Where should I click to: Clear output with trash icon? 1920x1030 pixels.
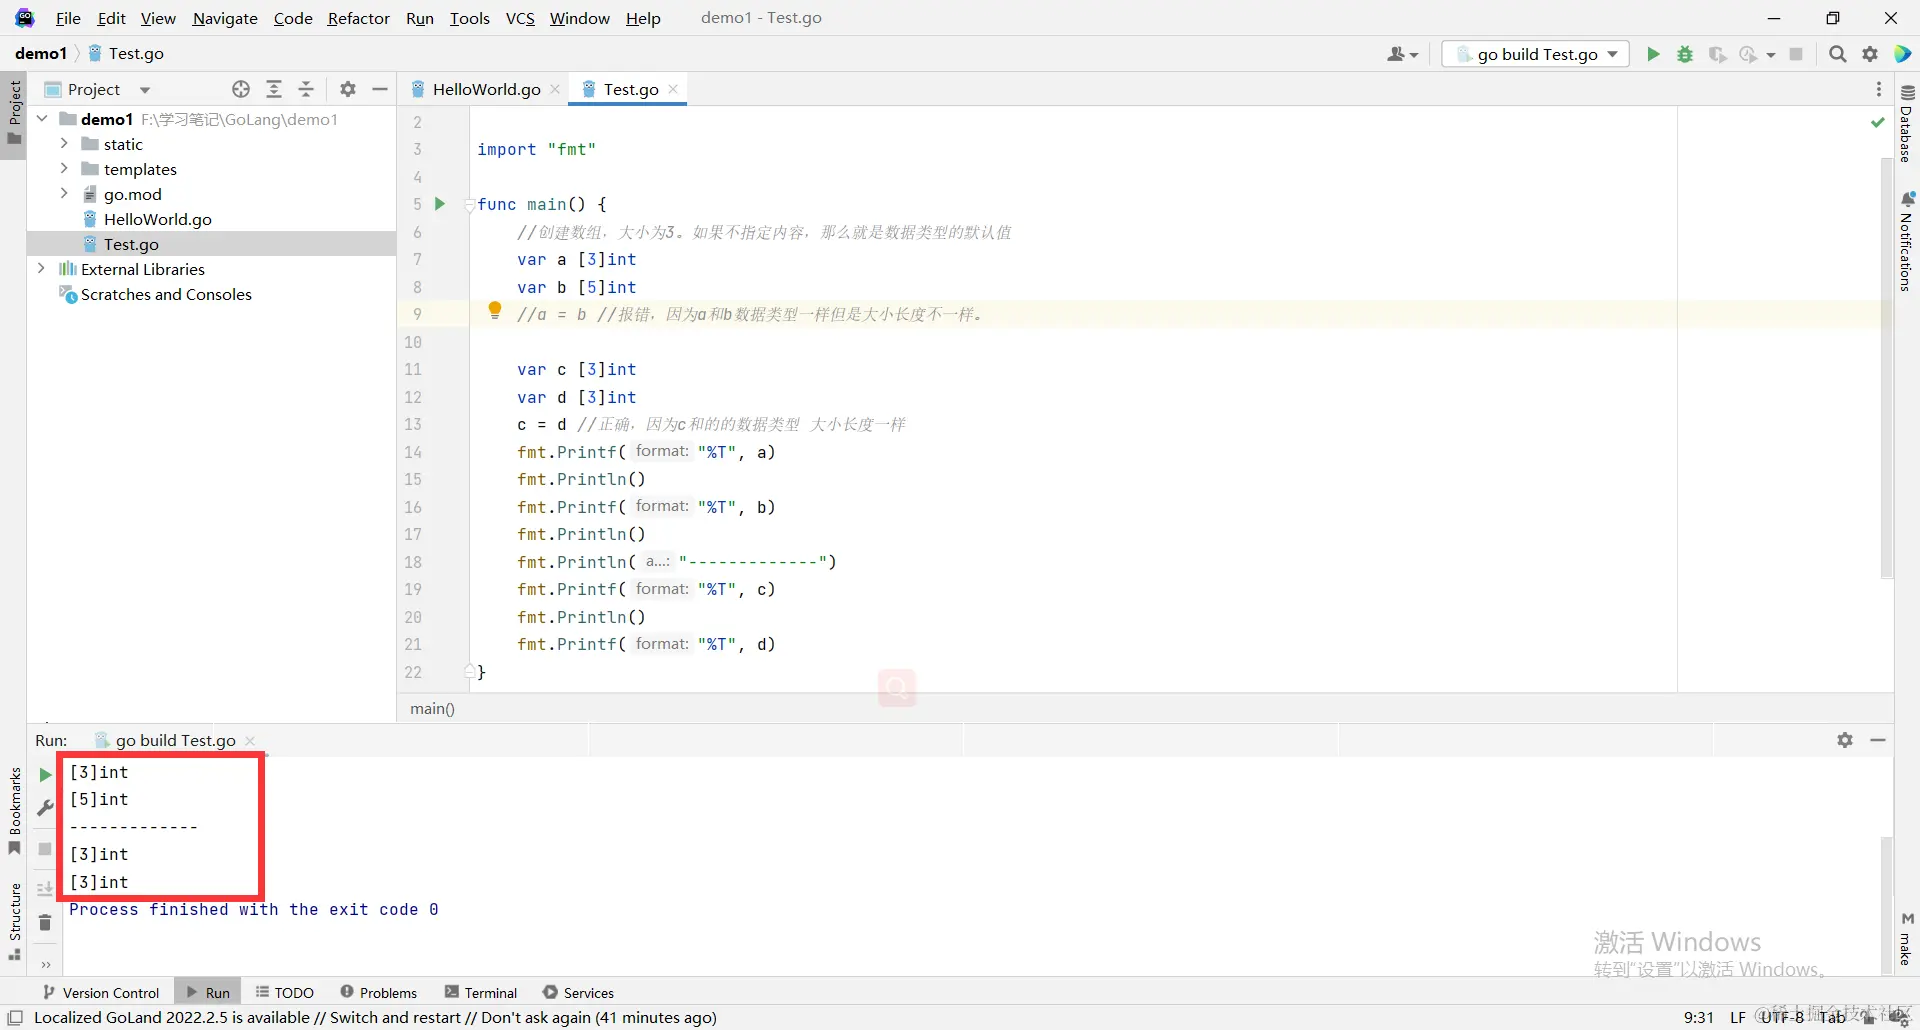(45, 923)
